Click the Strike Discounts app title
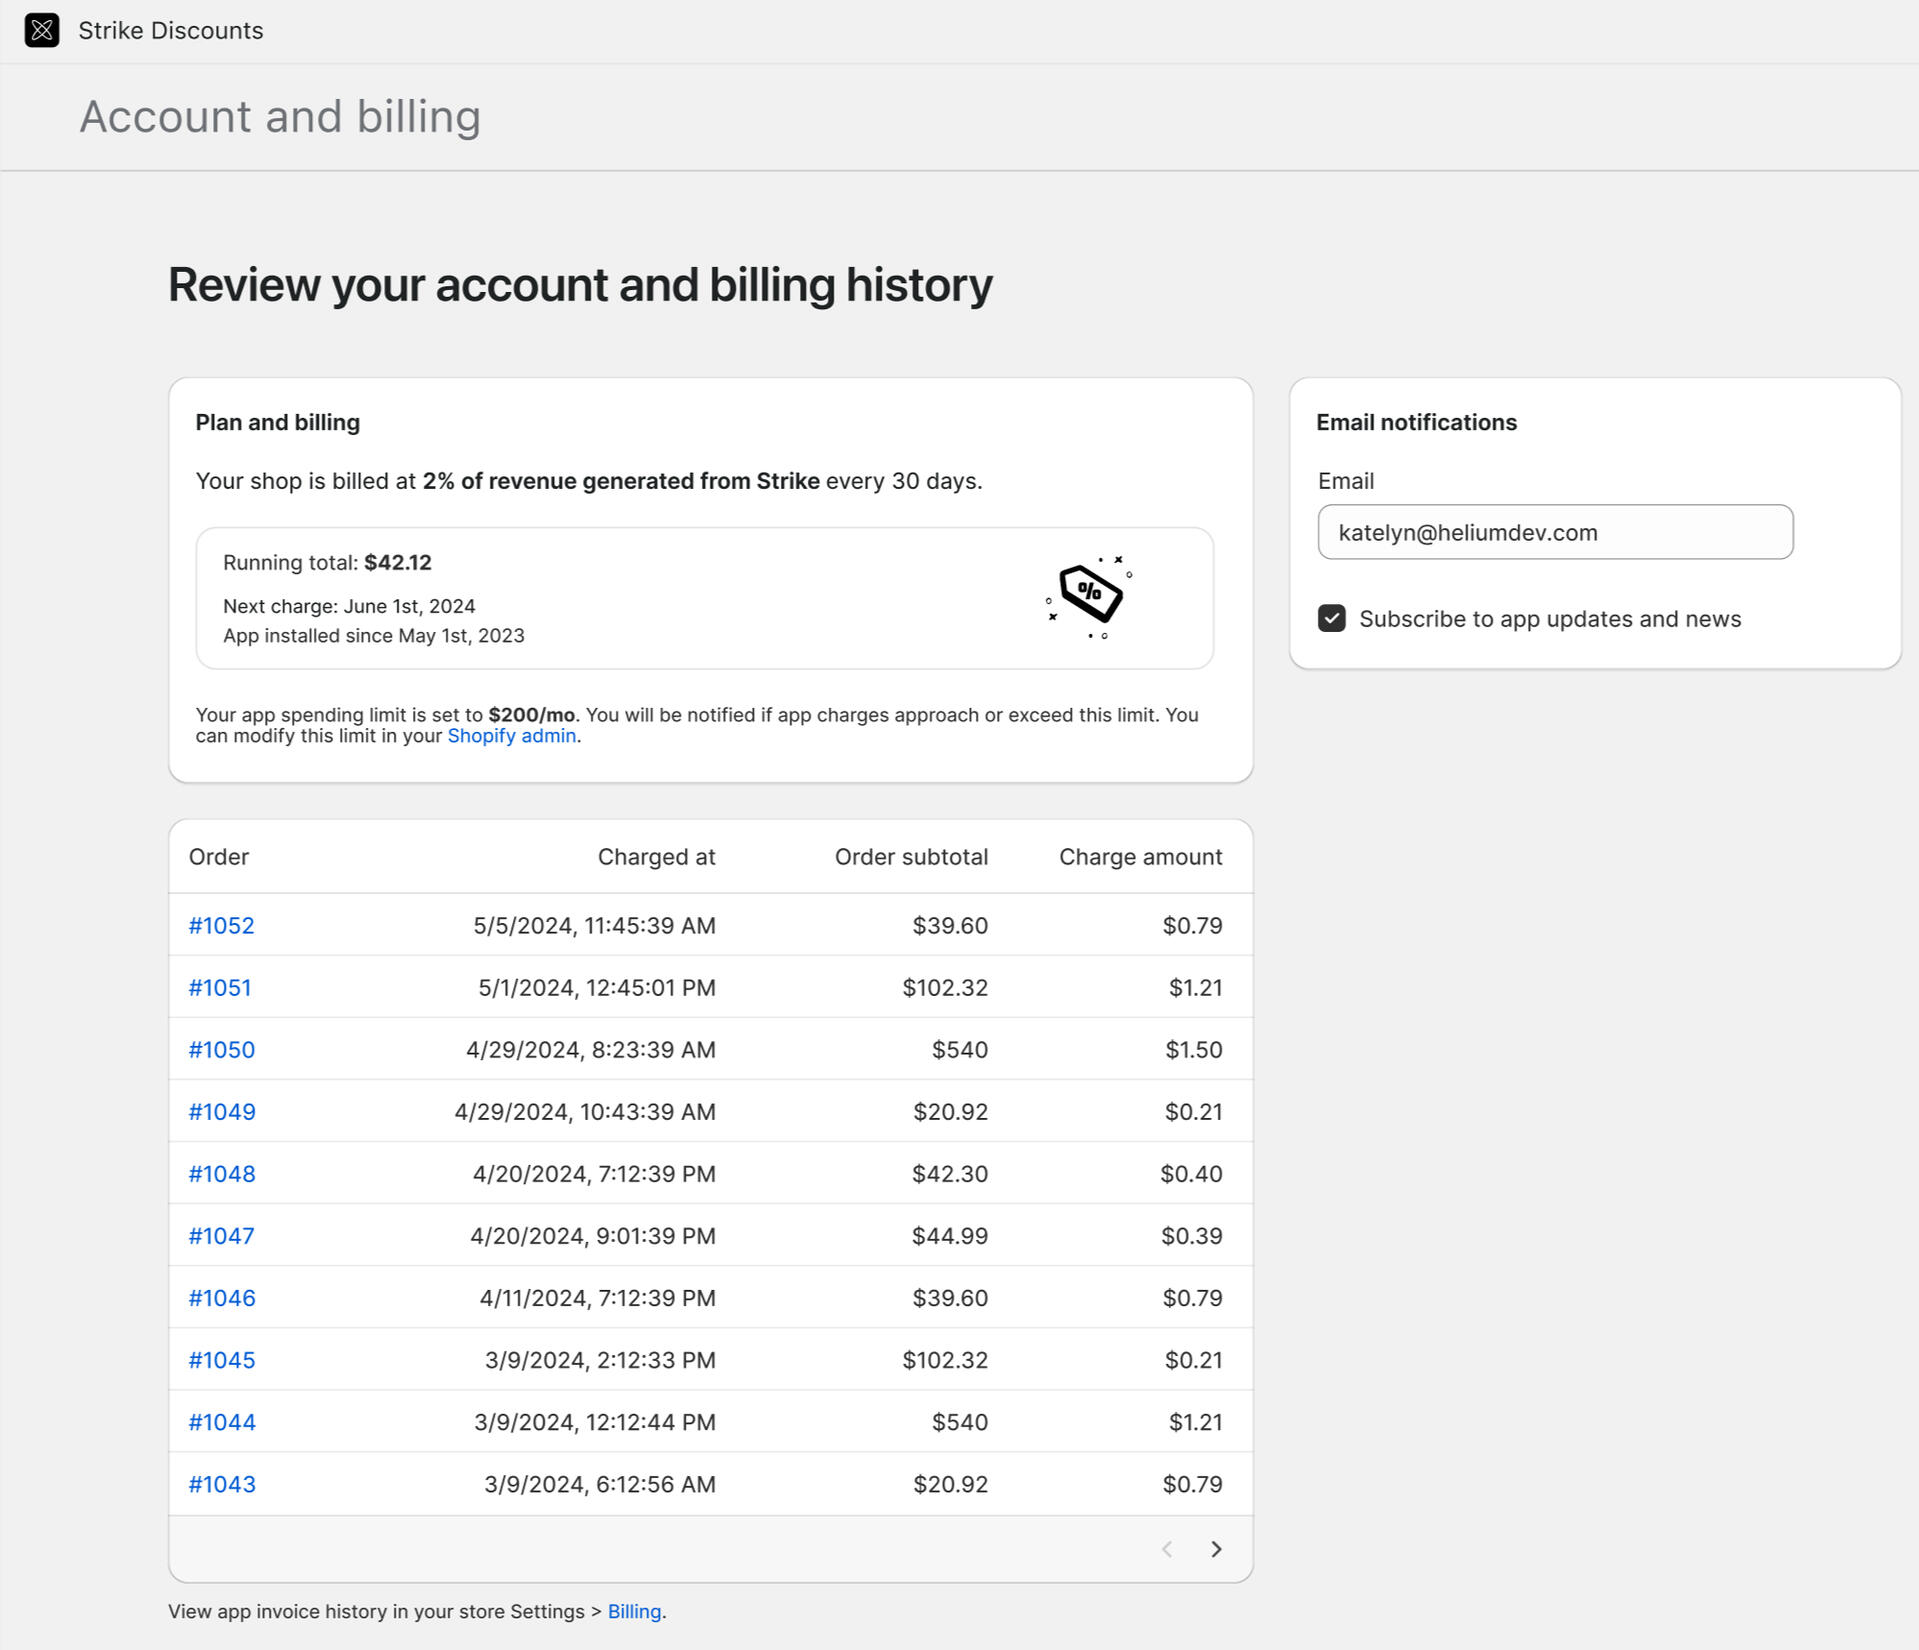The height and width of the screenshot is (1650, 1919). pos(171,30)
